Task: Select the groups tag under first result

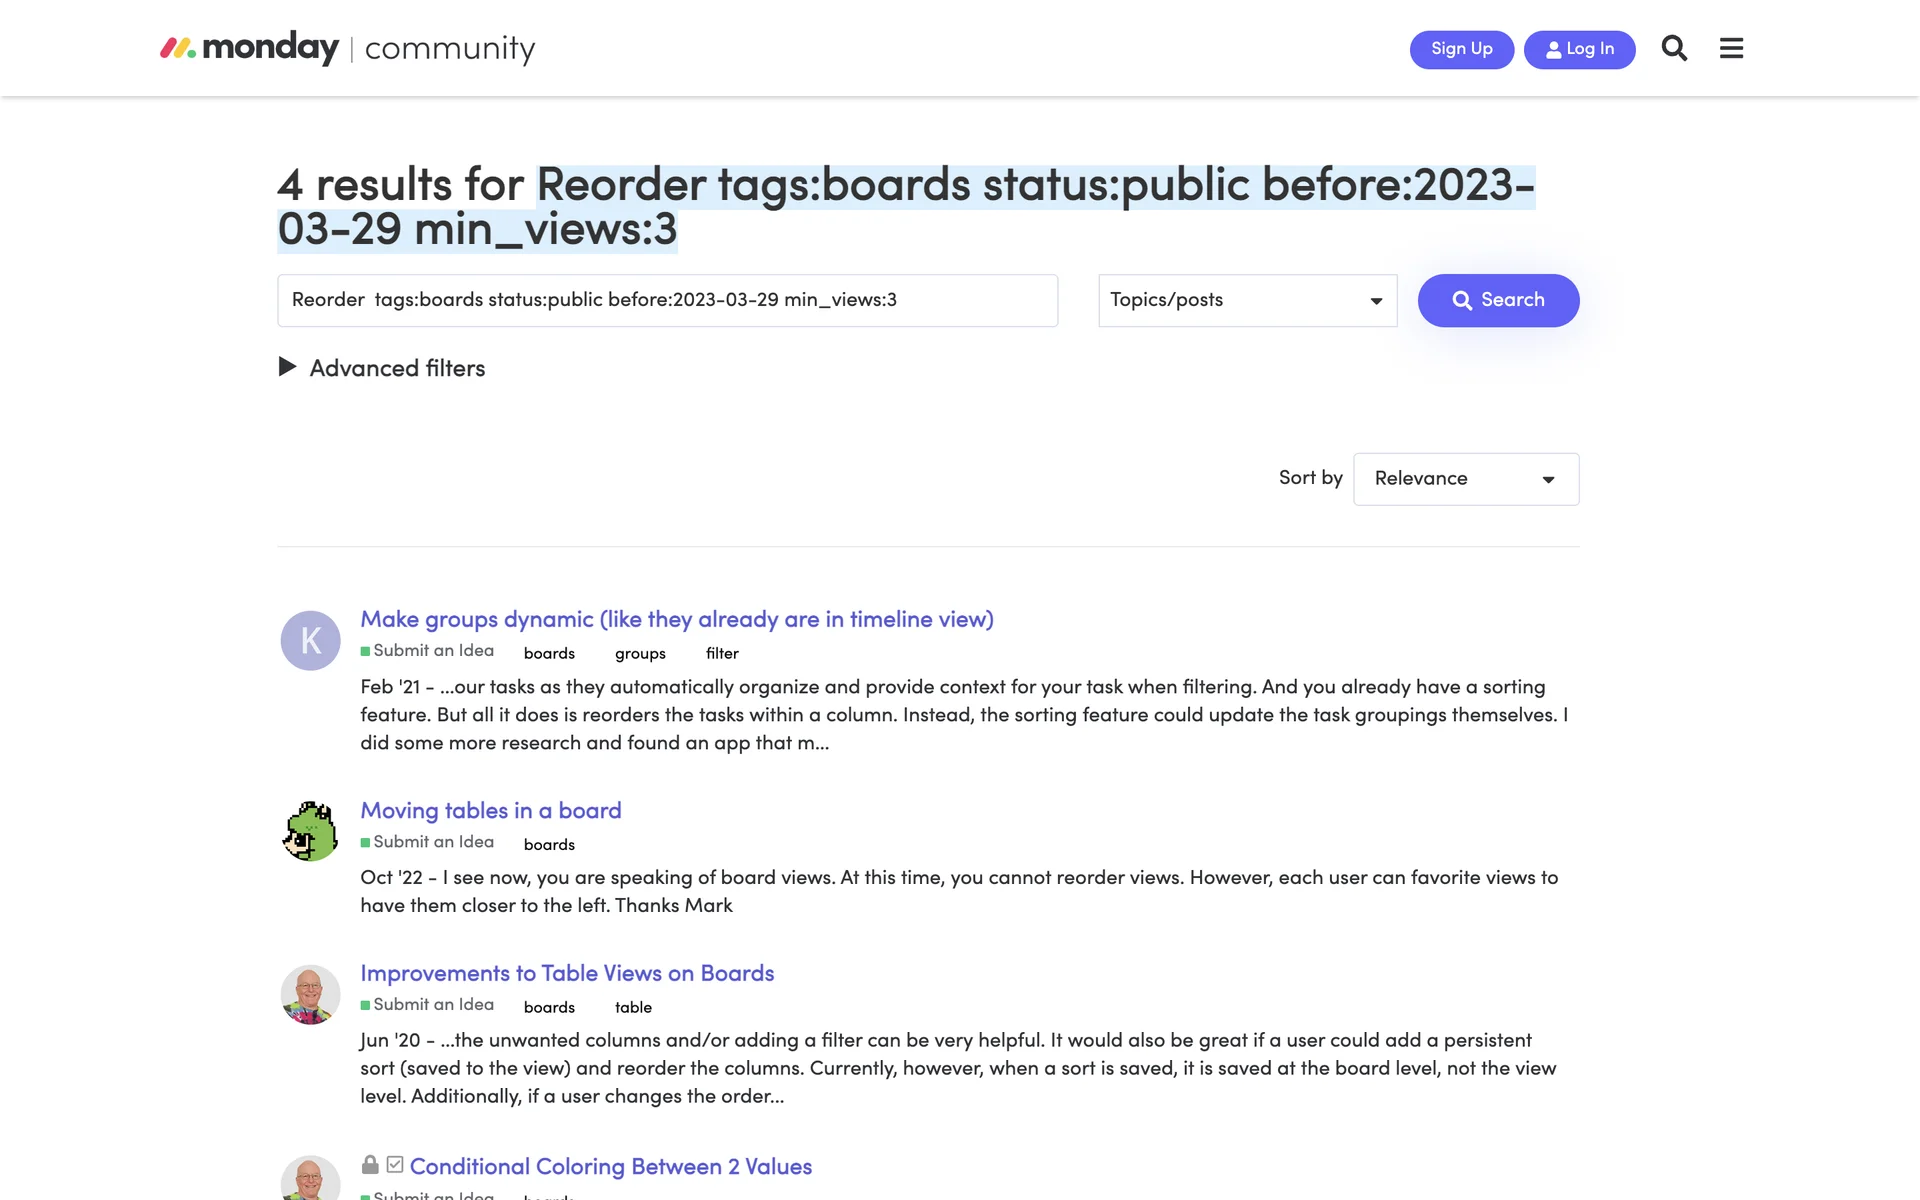Action: click(640, 653)
